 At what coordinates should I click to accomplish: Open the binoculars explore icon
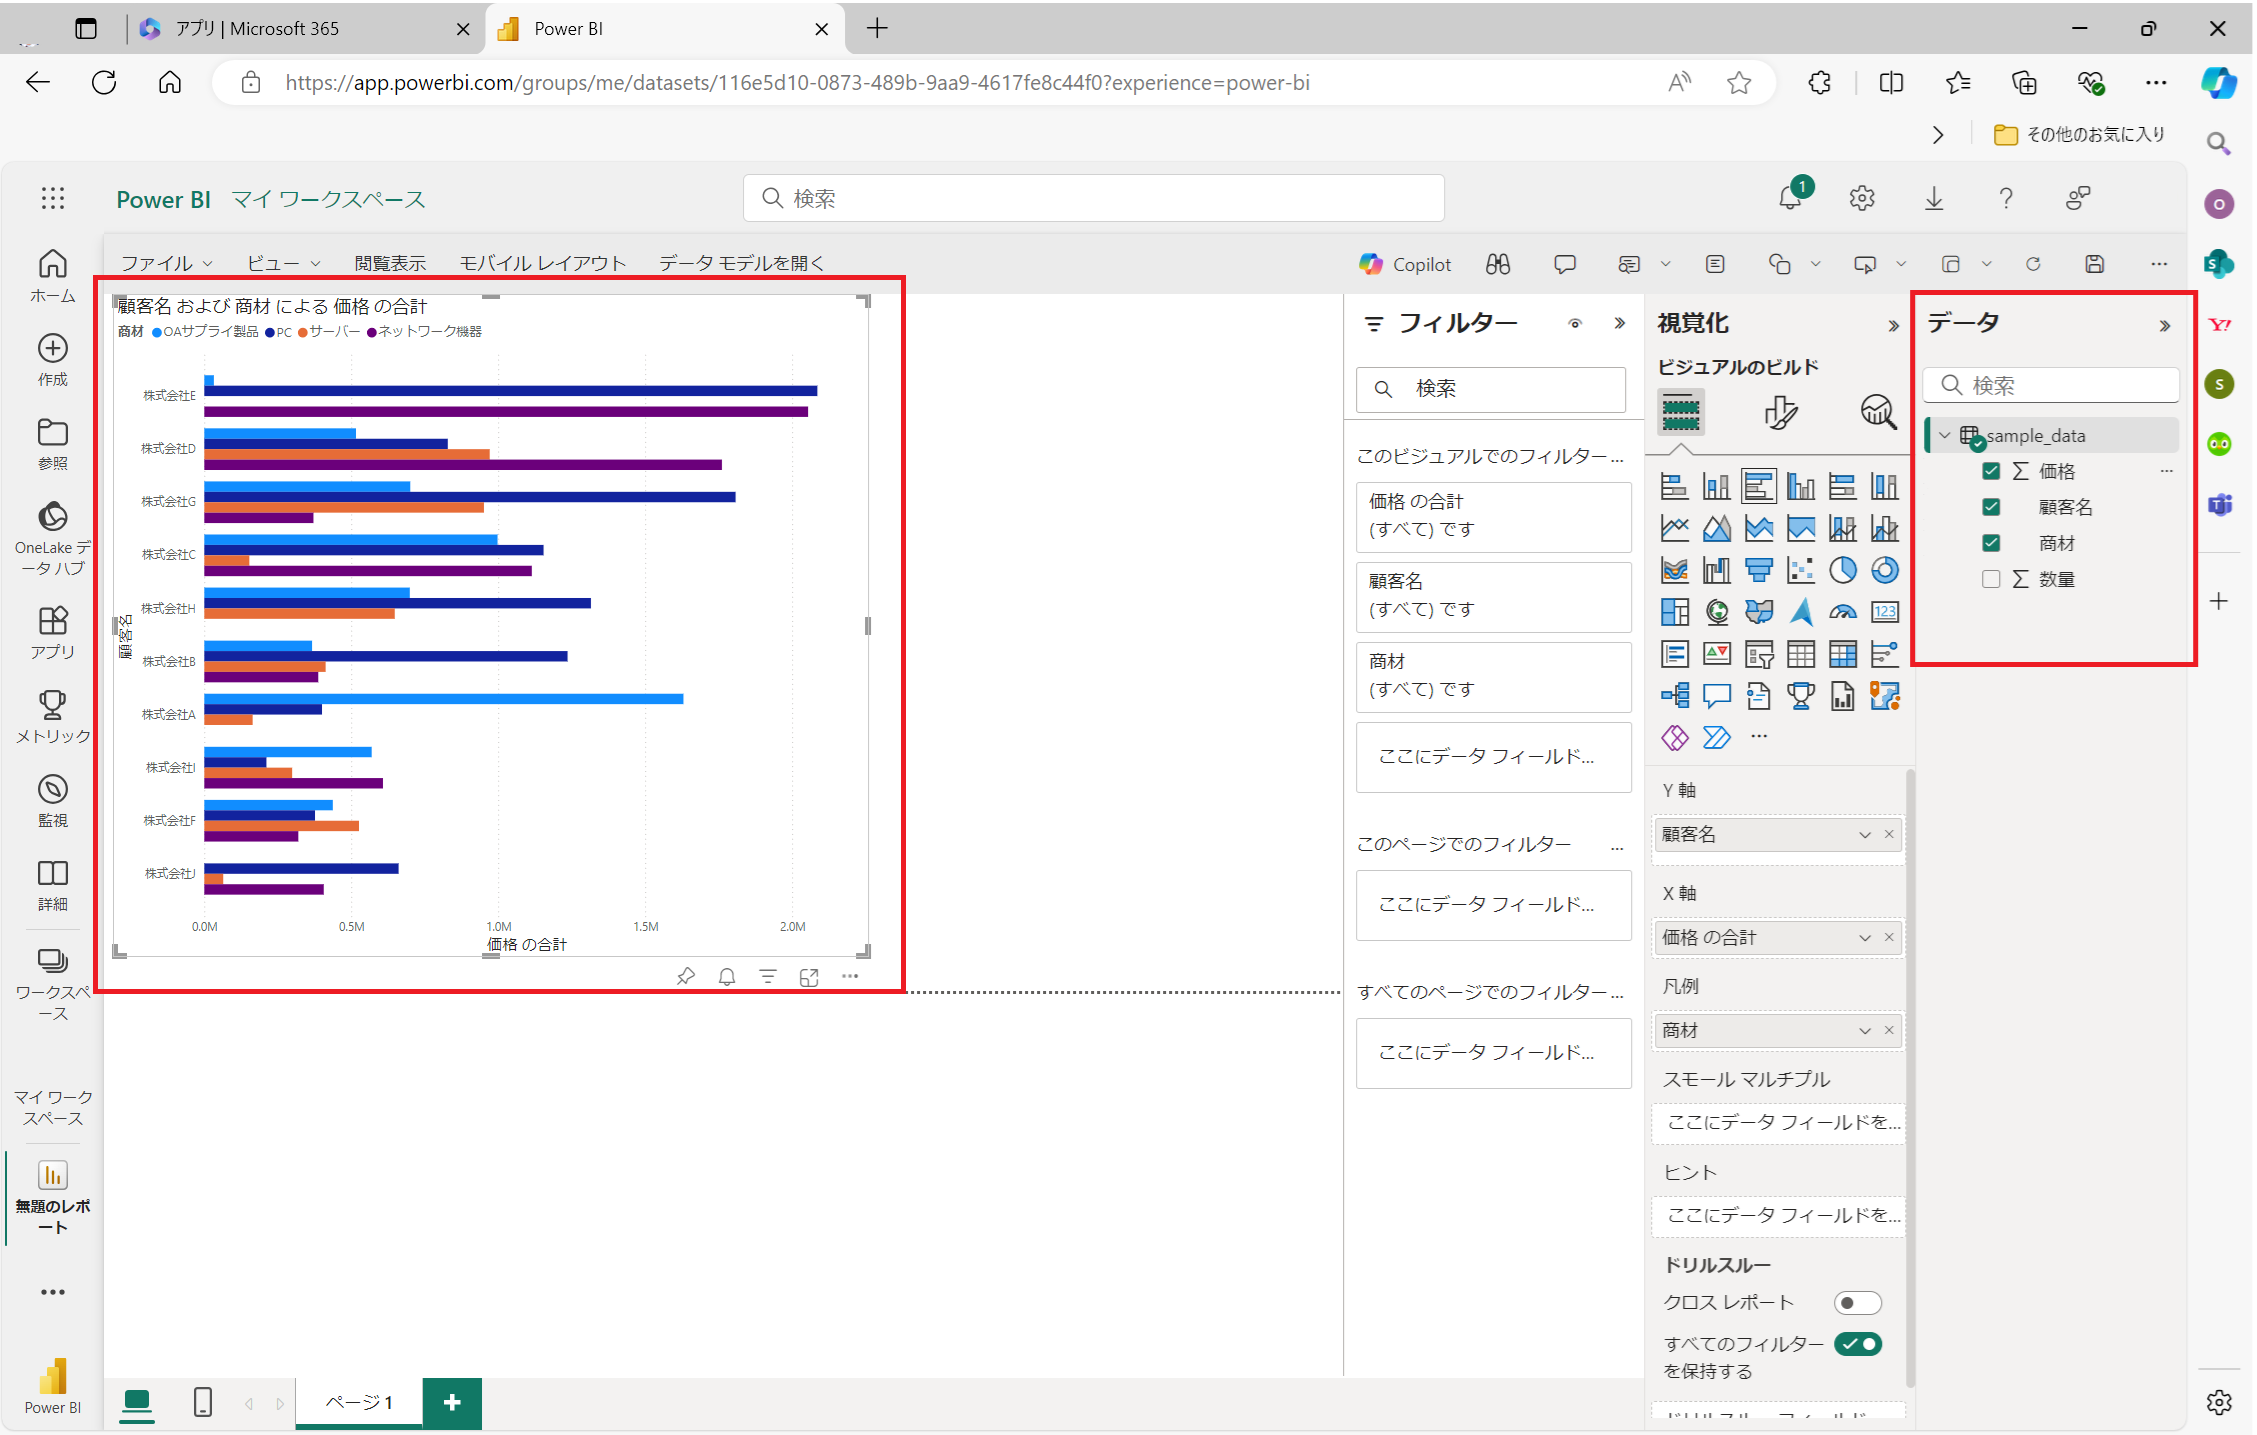pos(1497,264)
